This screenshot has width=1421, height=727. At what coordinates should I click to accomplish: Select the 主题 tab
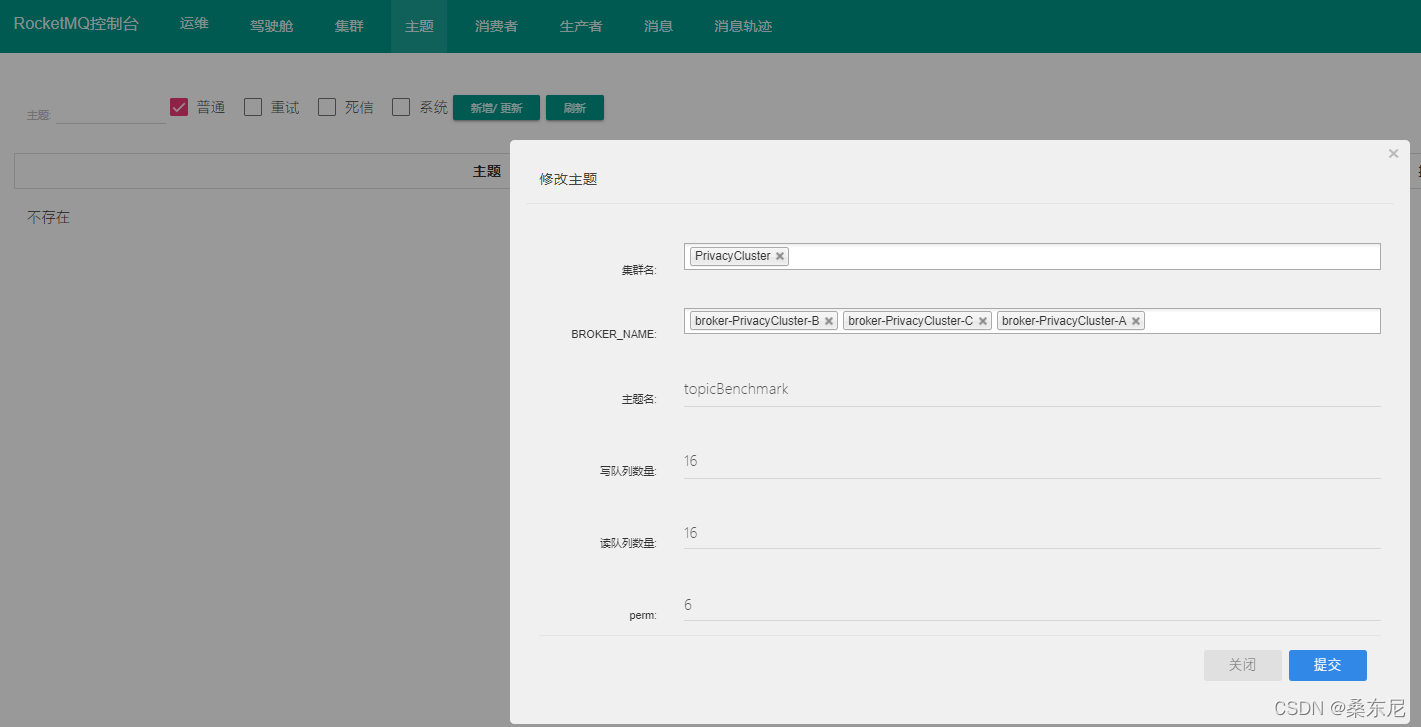(x=419, y=26)
